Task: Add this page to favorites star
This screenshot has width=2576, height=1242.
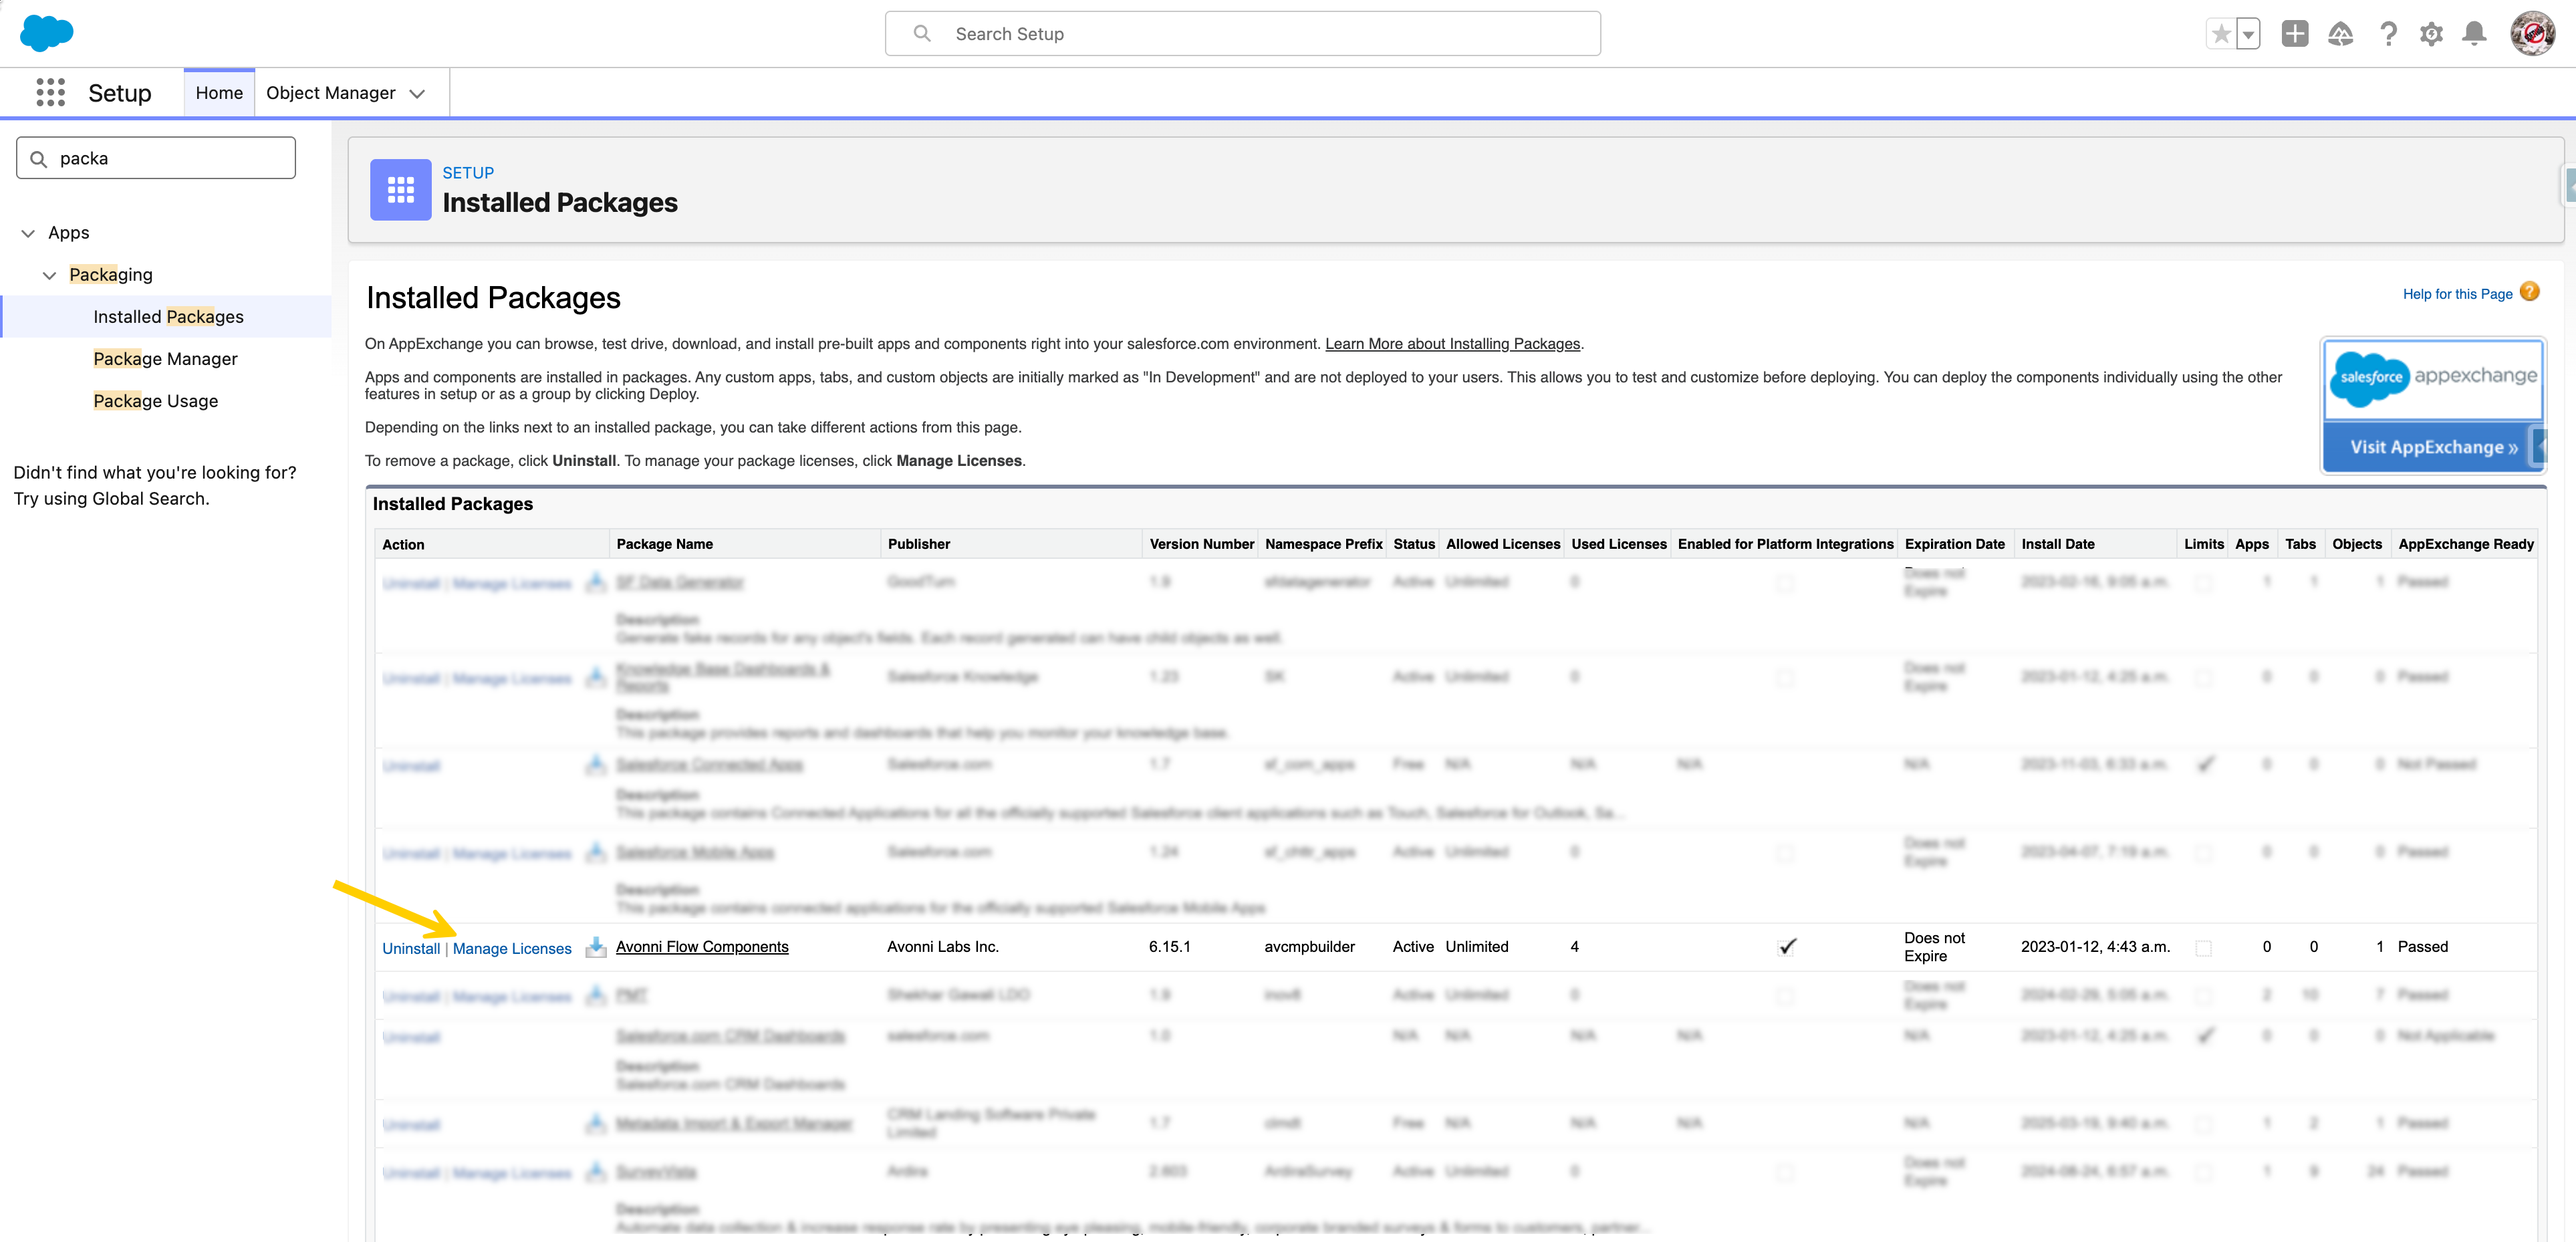Action: coord(2221,34)
